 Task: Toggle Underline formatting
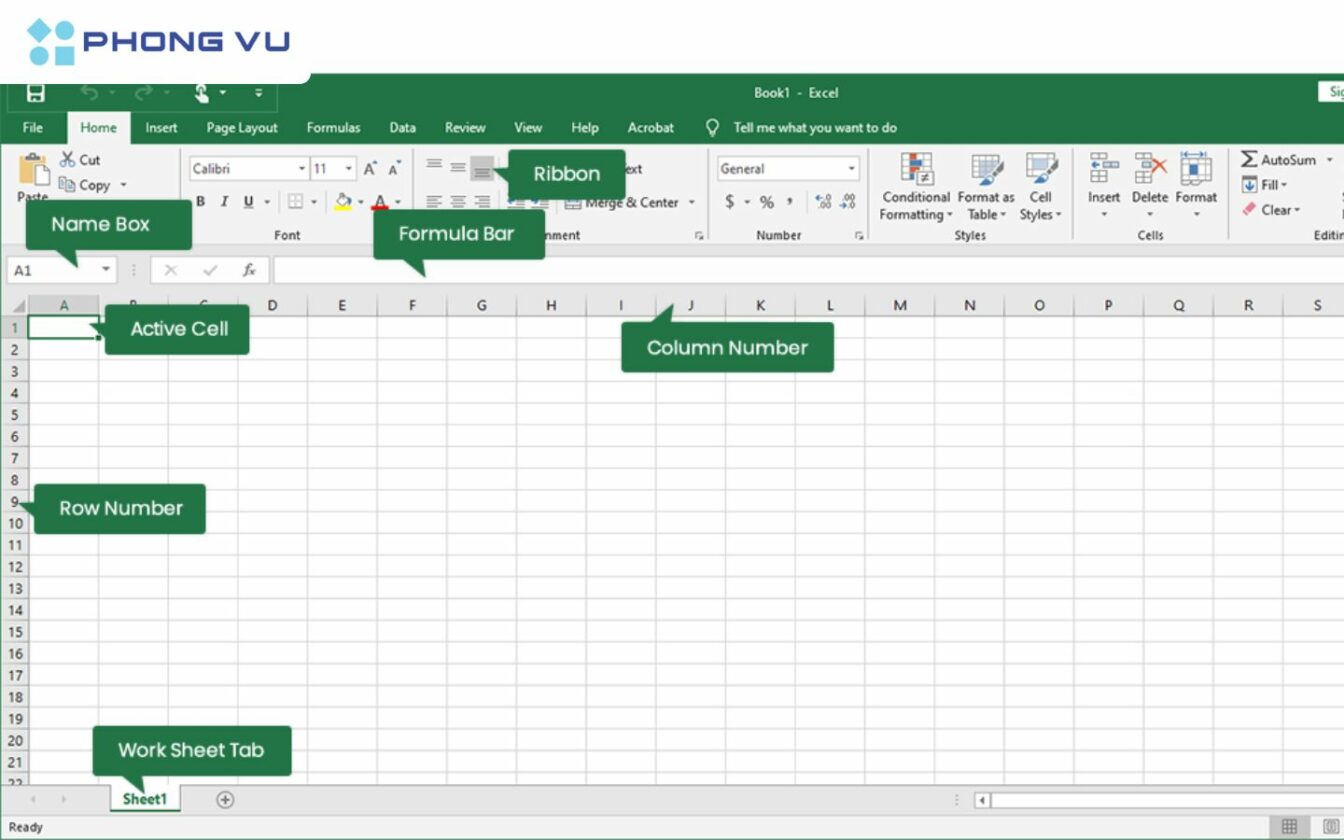point(249,202)
